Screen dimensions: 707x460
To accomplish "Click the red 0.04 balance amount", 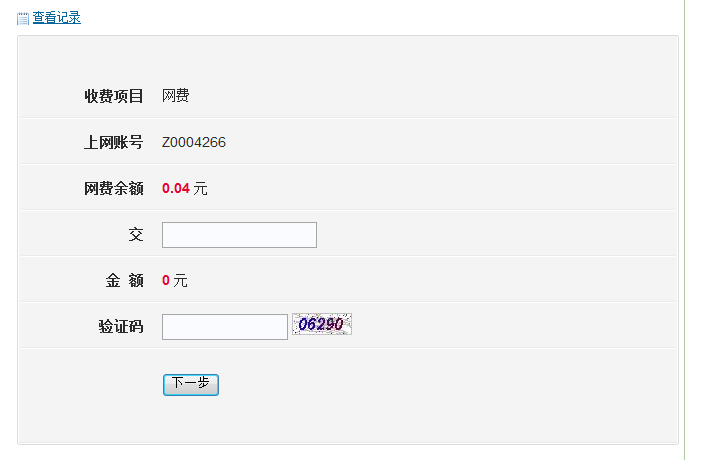I will click(175, 188).
